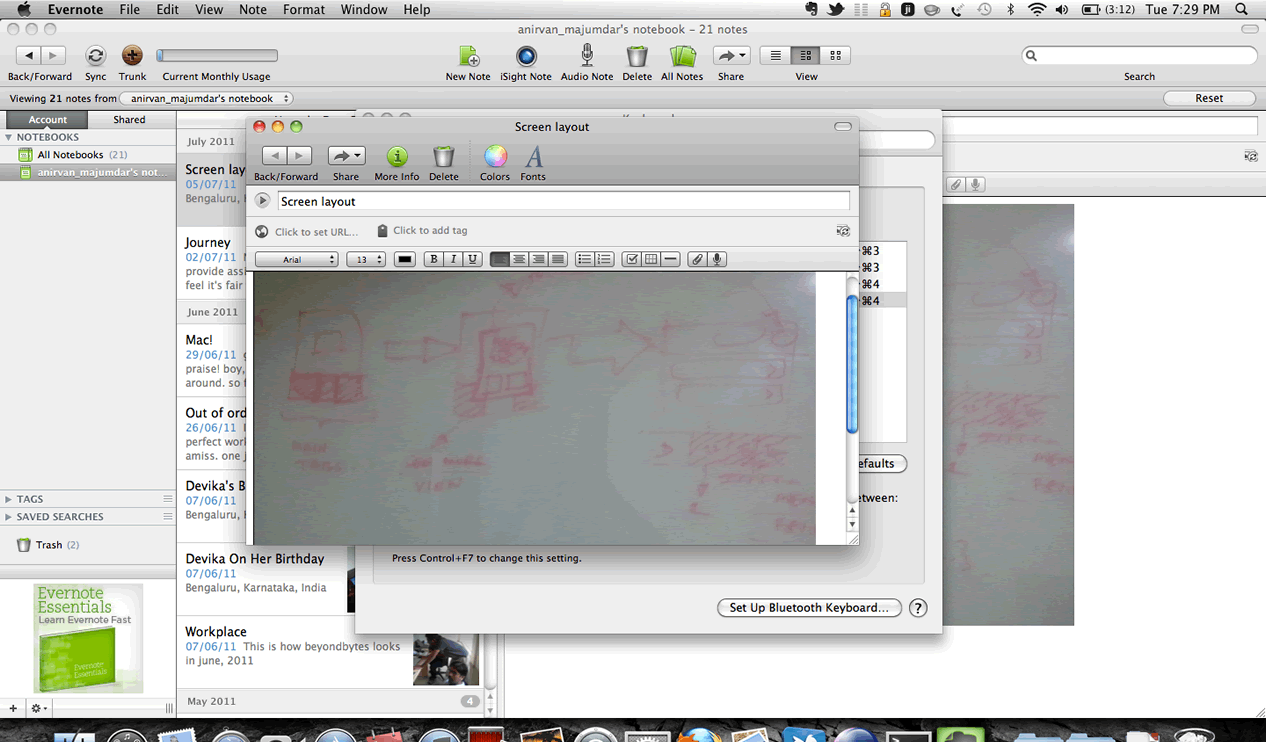Image resolution: width=1266 pixels, height=742 pixels.
Task: Open More Info in Screen layout window
Action: [397, 156]
